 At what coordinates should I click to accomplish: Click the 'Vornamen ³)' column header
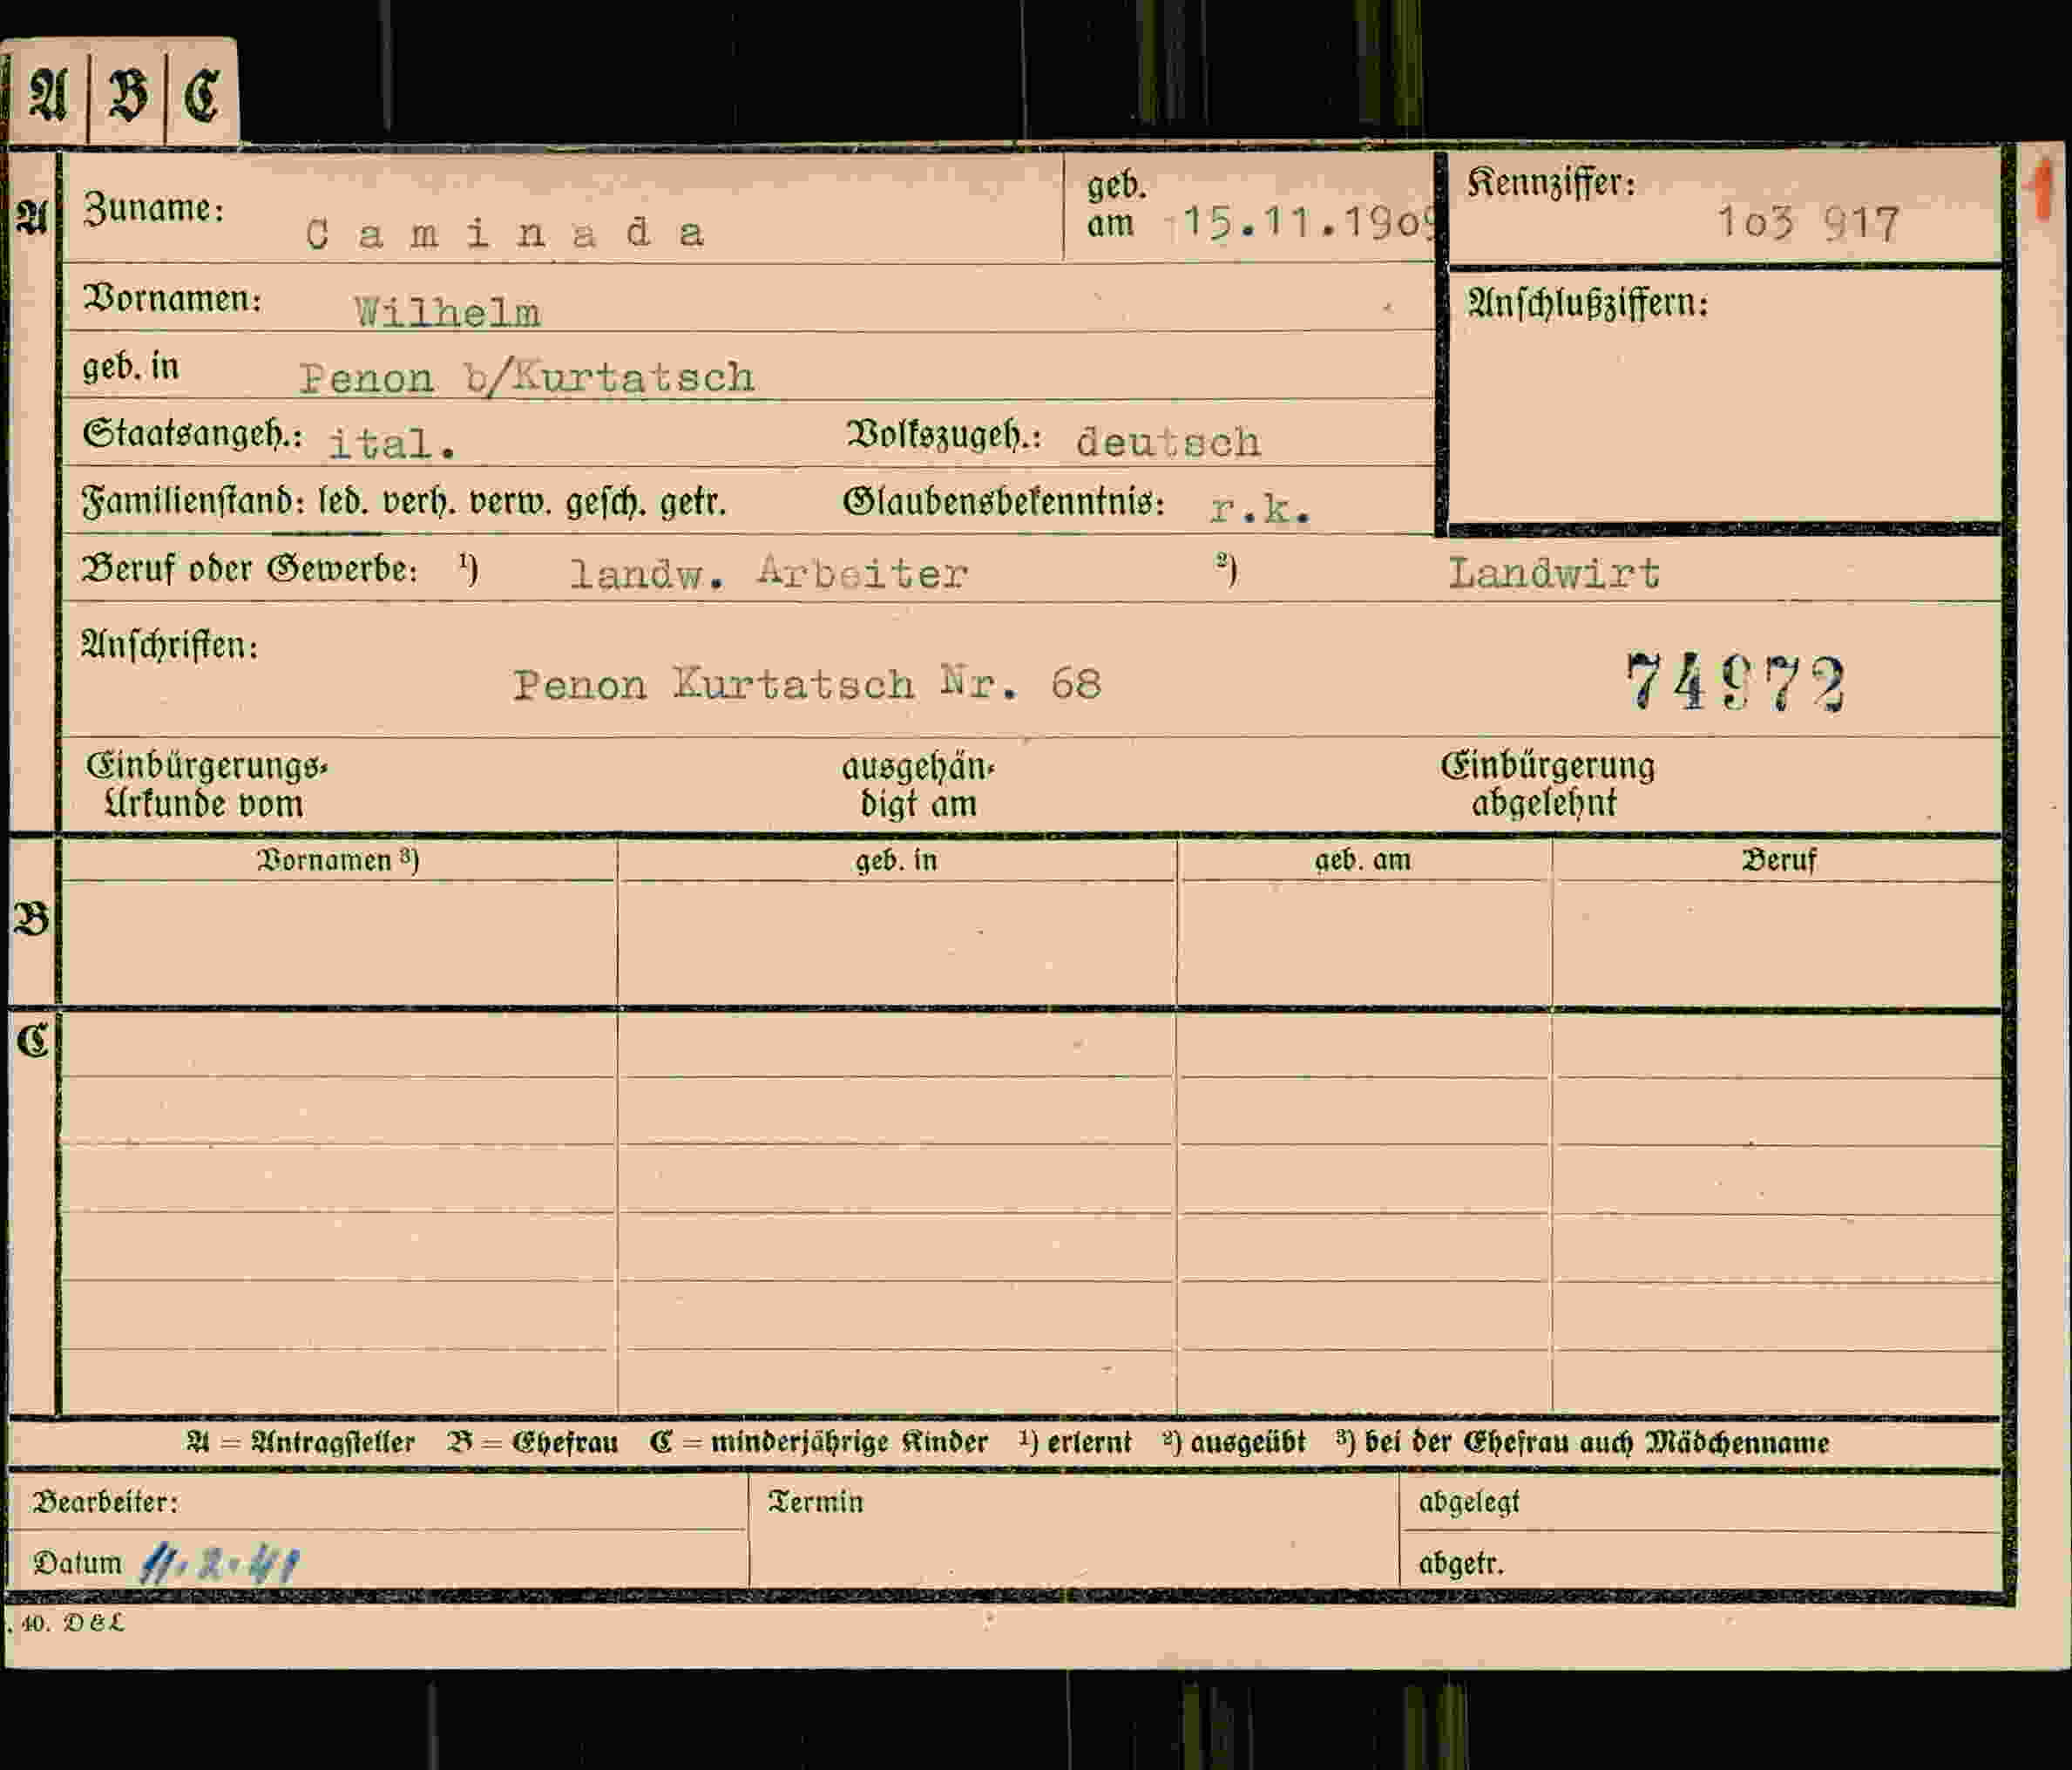coord(338,860)
